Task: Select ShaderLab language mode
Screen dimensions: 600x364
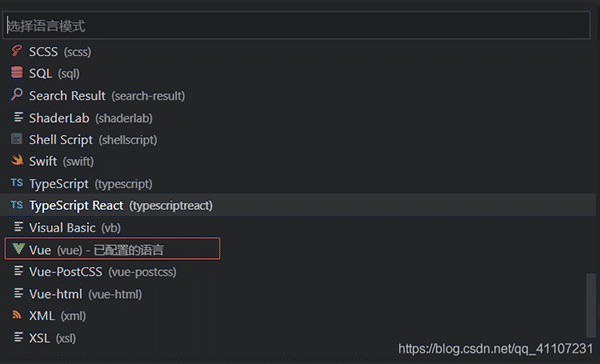Action: 298,118
